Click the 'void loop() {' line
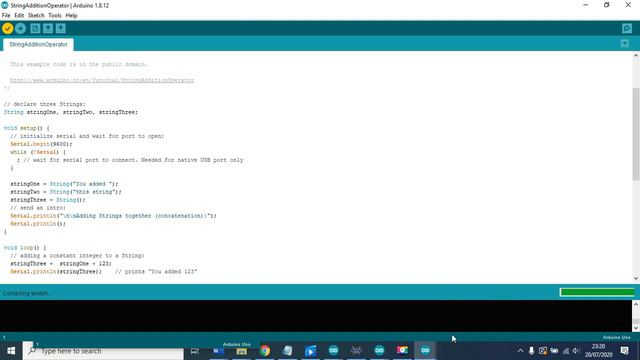This screenshot has height=360, width=640. [x=25, y=248]
